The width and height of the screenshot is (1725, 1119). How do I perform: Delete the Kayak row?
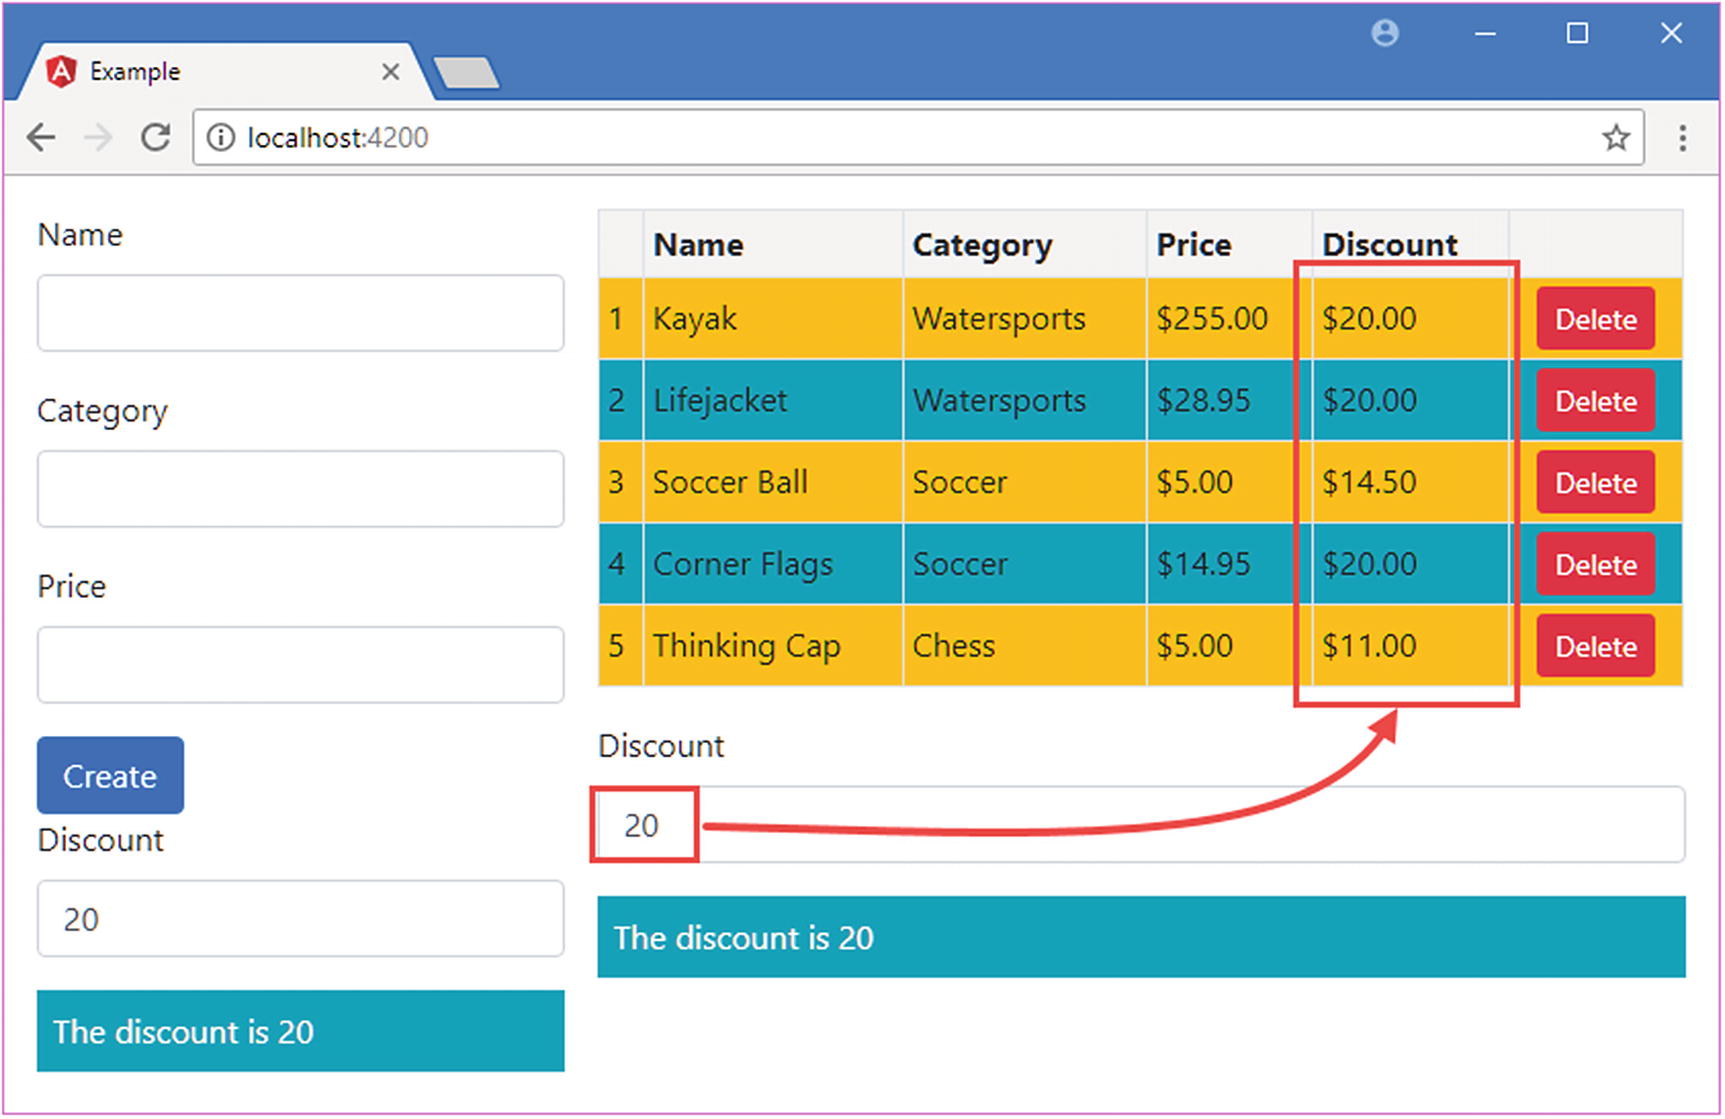pyautogui.click(x=1595, y=319)
